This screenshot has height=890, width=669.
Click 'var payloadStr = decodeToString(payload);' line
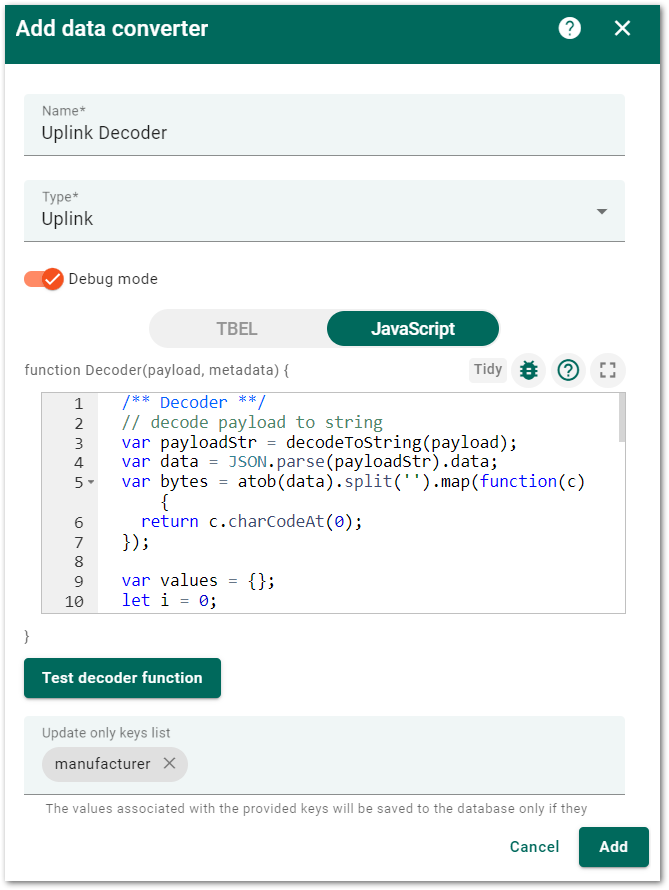click(319, 442)
